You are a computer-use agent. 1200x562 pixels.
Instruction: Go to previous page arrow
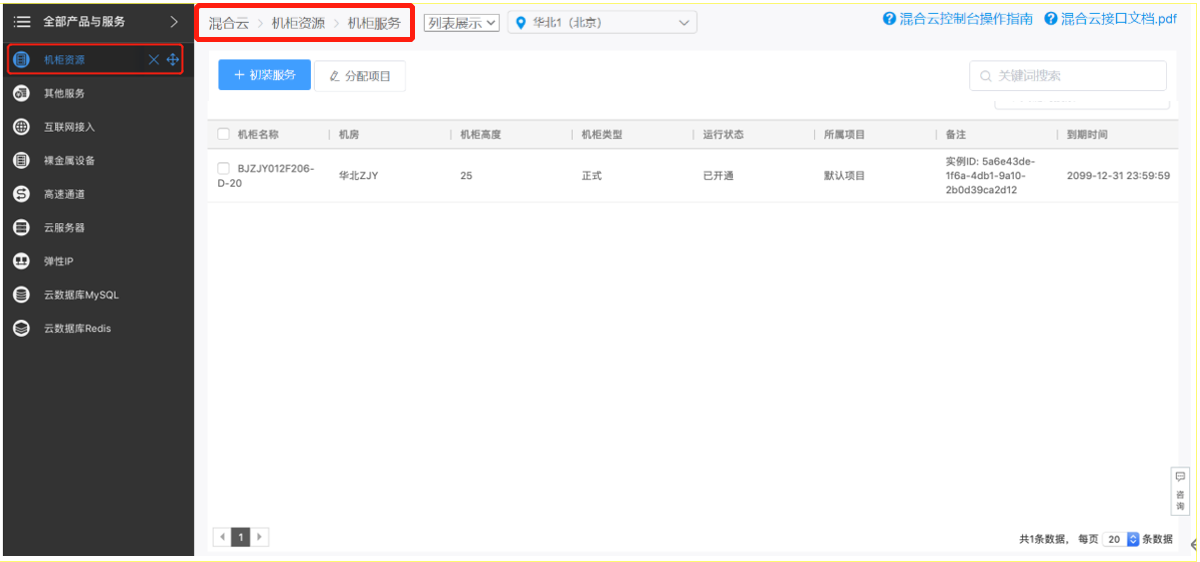pyautogui.click(x=222, y=537)
